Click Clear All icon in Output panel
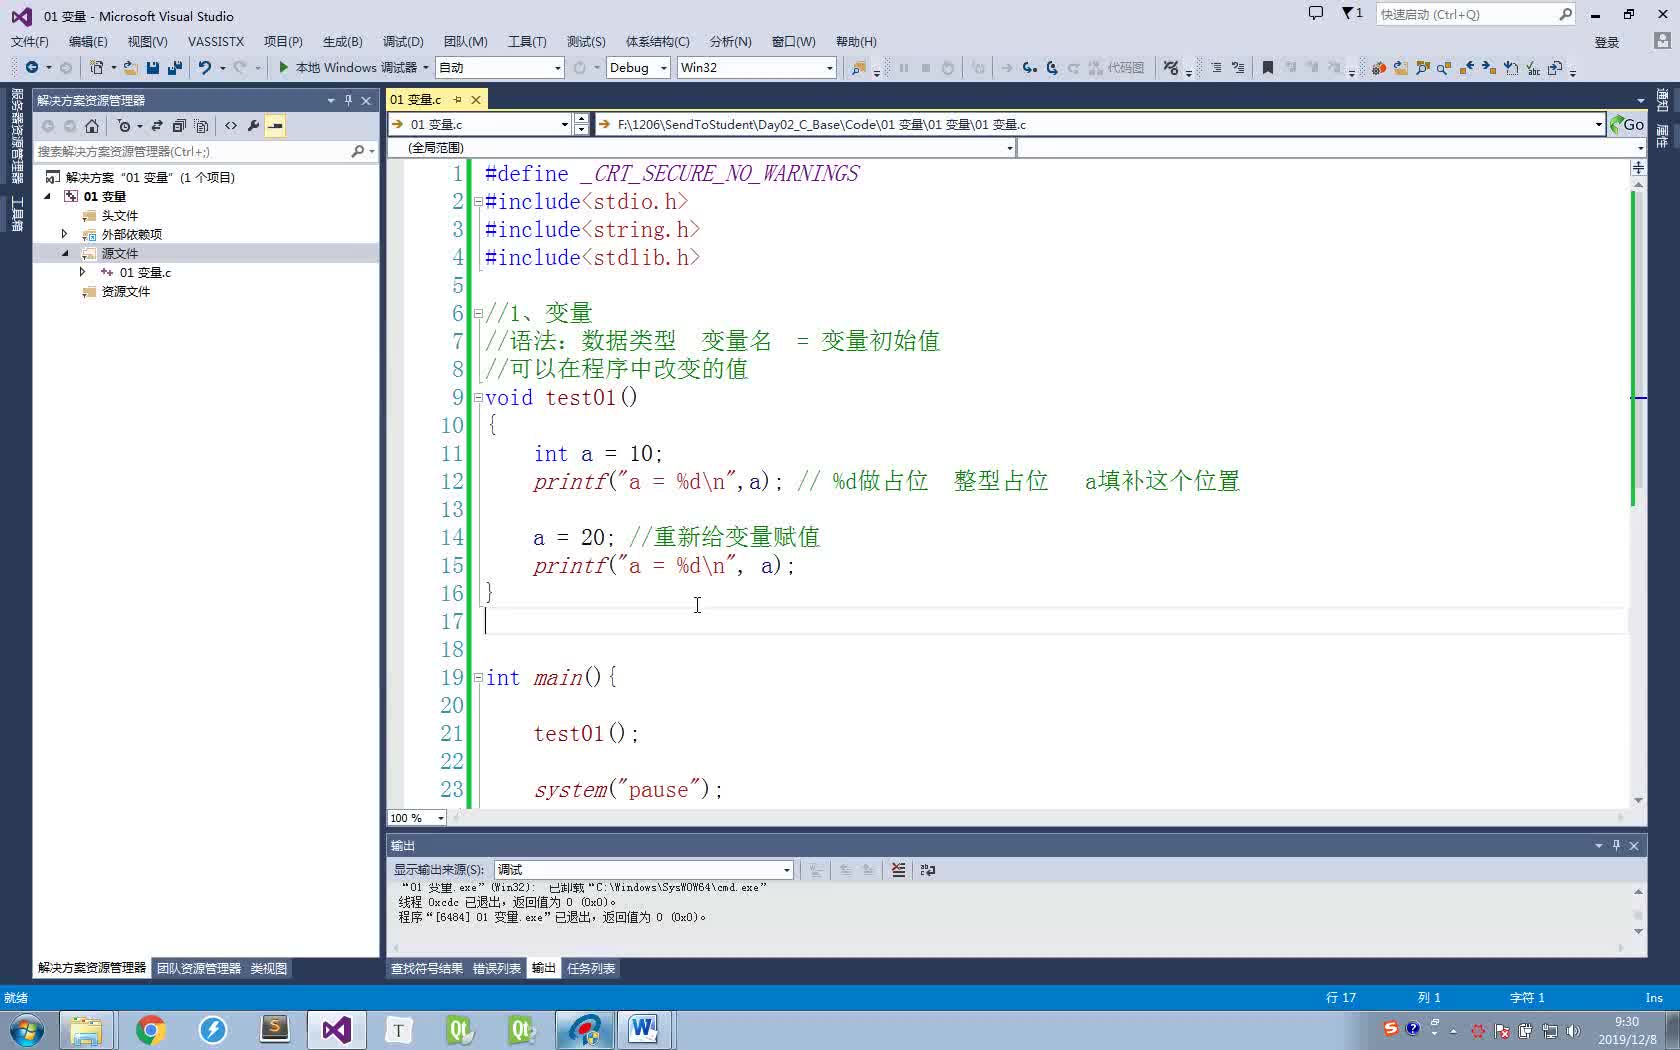Viewport: 1680px width, 1050px height. 898,870
